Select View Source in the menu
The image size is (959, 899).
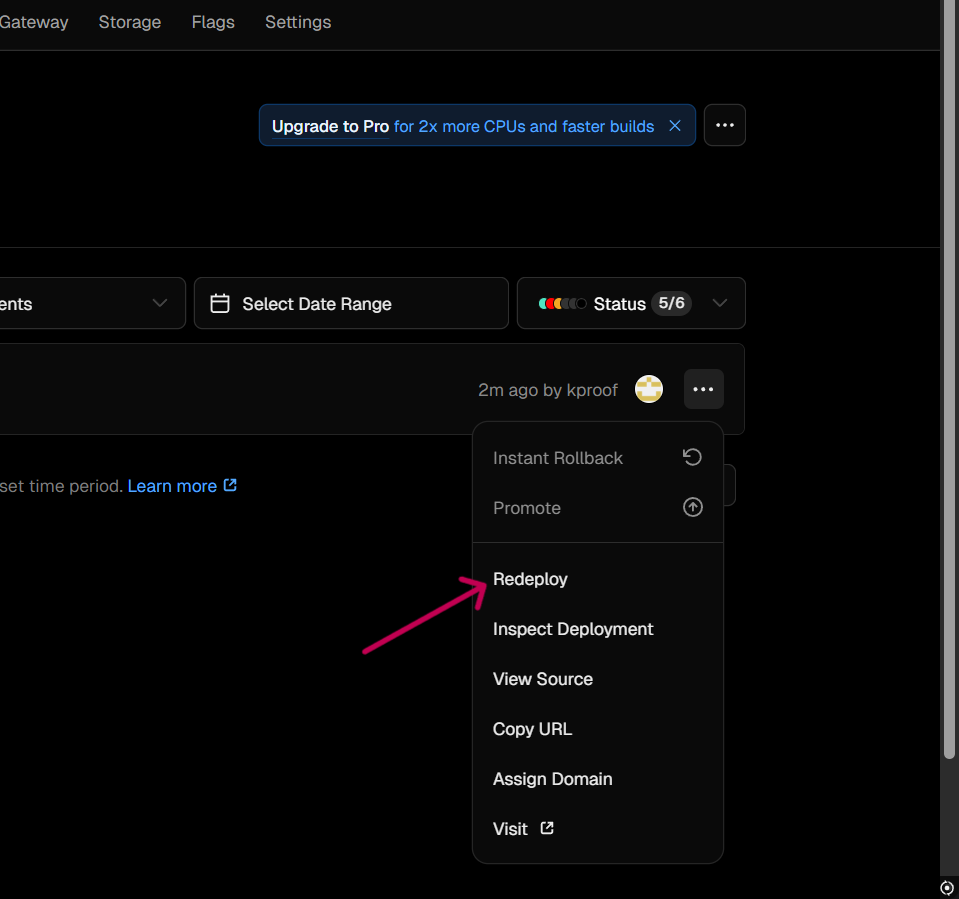(543, 679)
